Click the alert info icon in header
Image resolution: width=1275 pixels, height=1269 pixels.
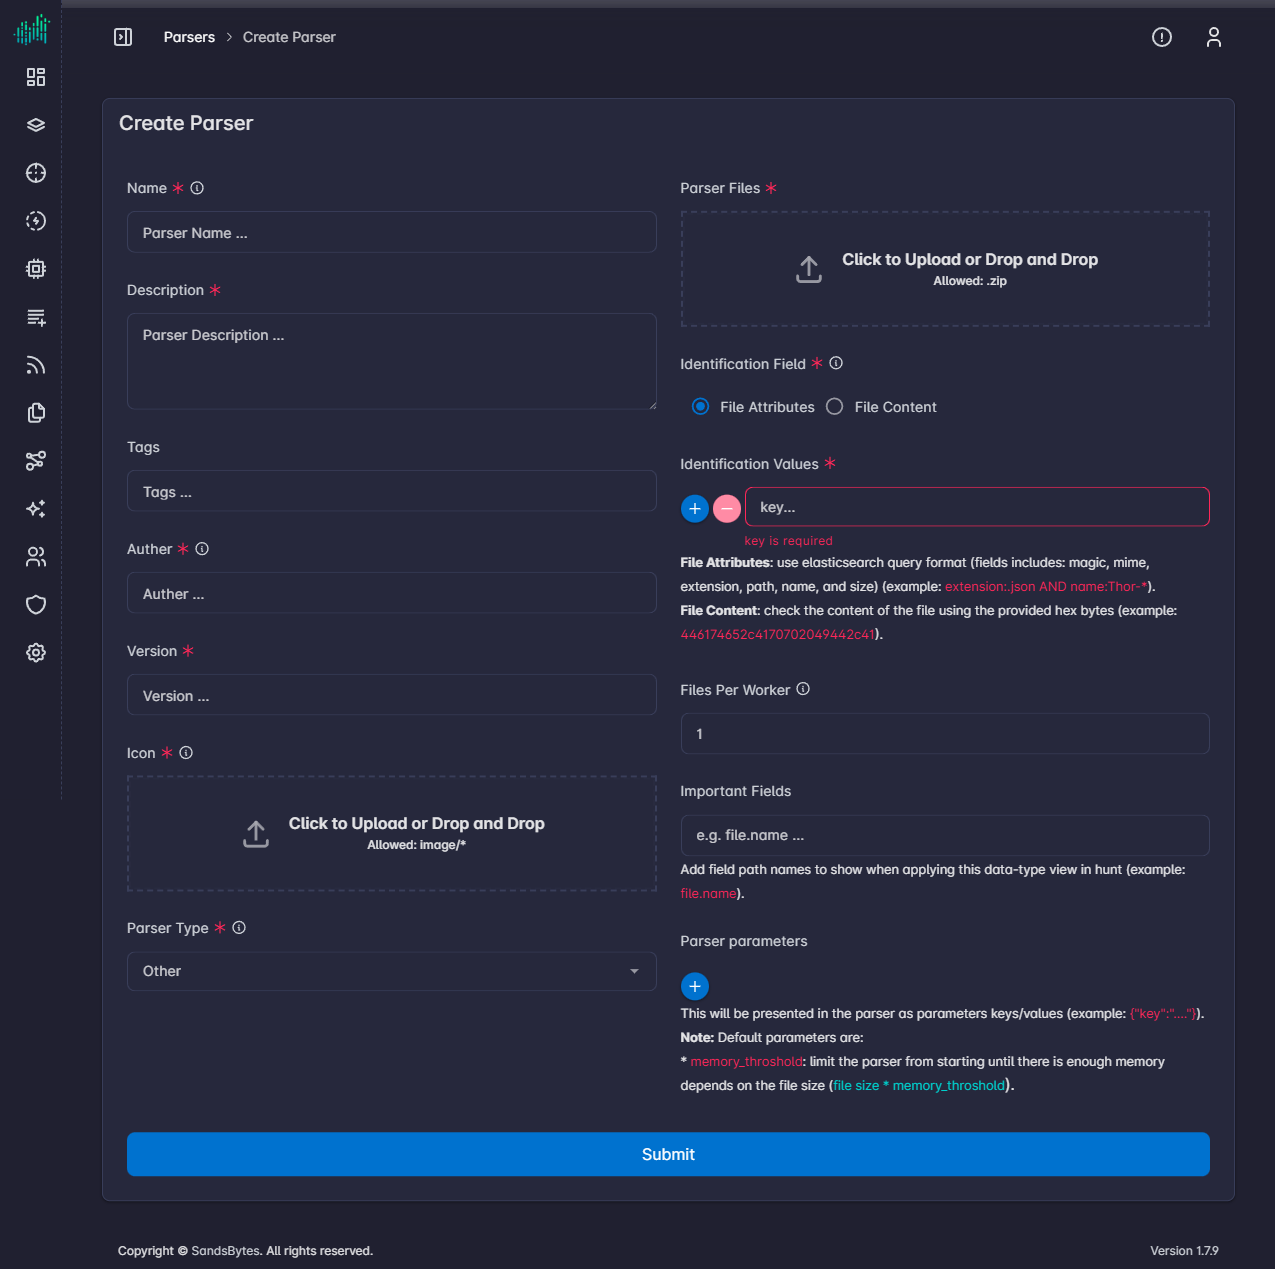click(1162, 37)
